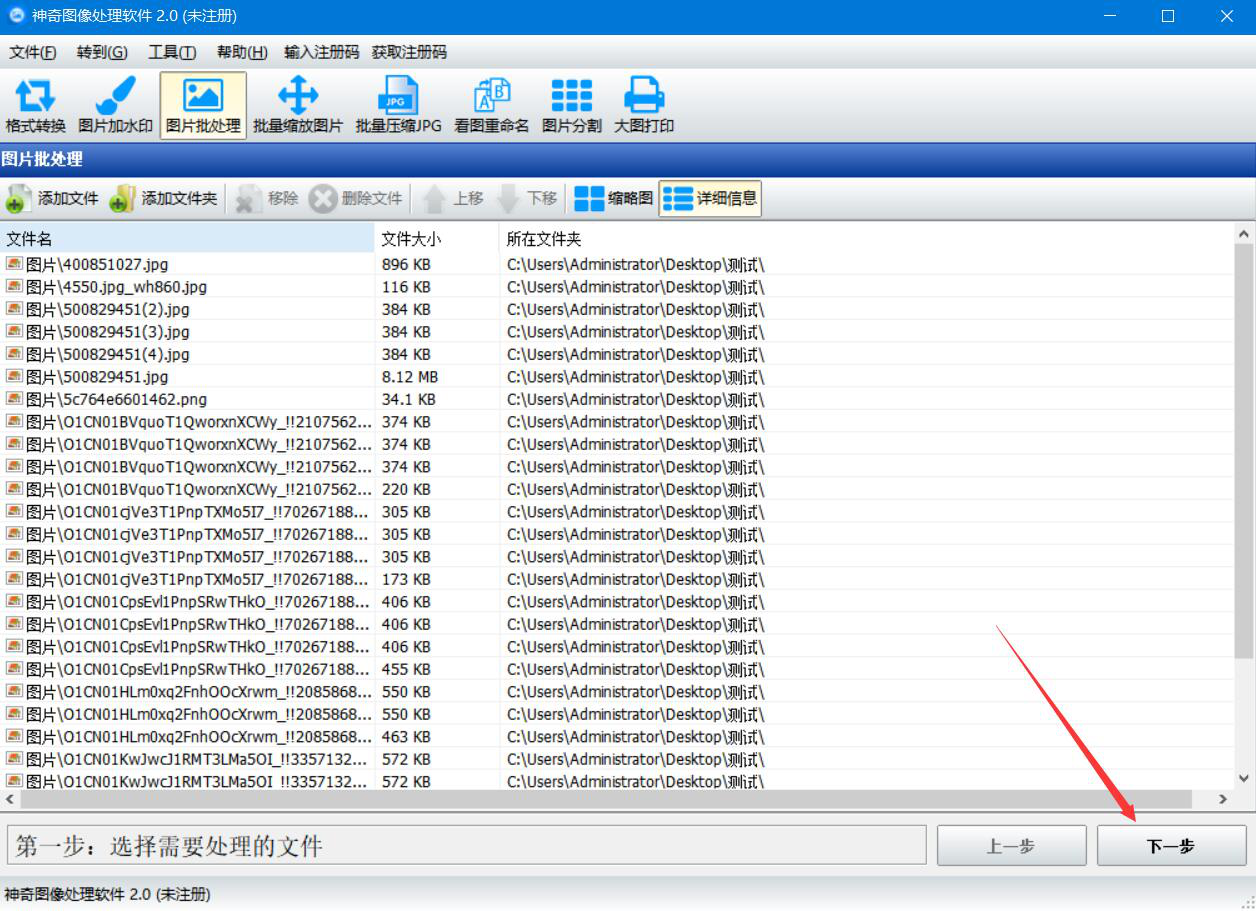Click 输入注册码 in the menu bar

coord(321,52)
